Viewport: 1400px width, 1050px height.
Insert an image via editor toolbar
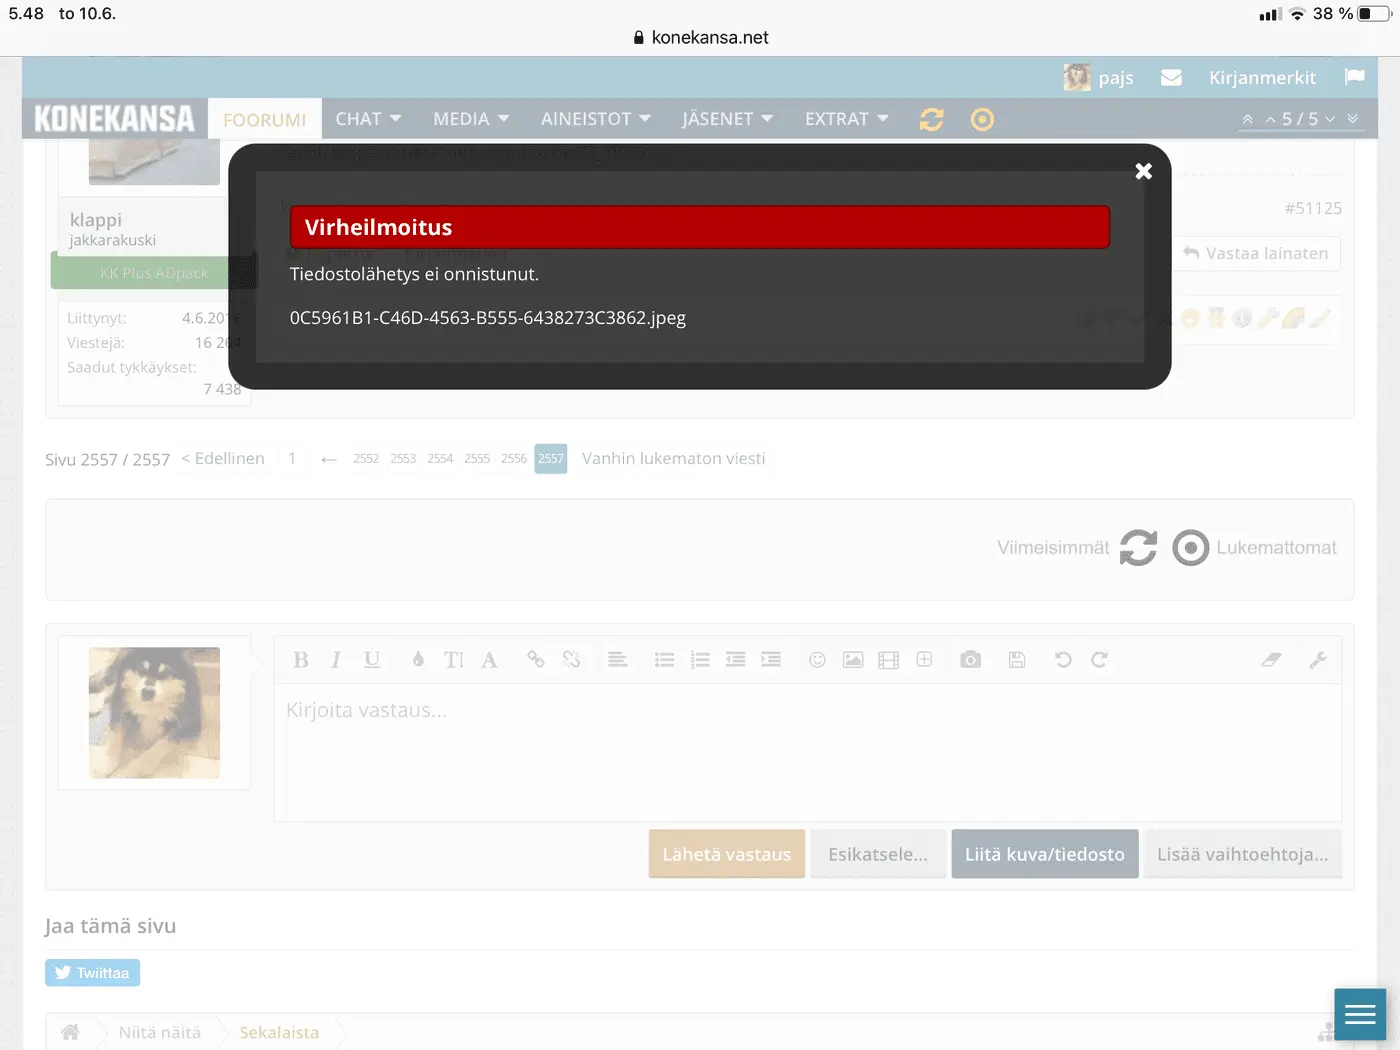[853, 660]
